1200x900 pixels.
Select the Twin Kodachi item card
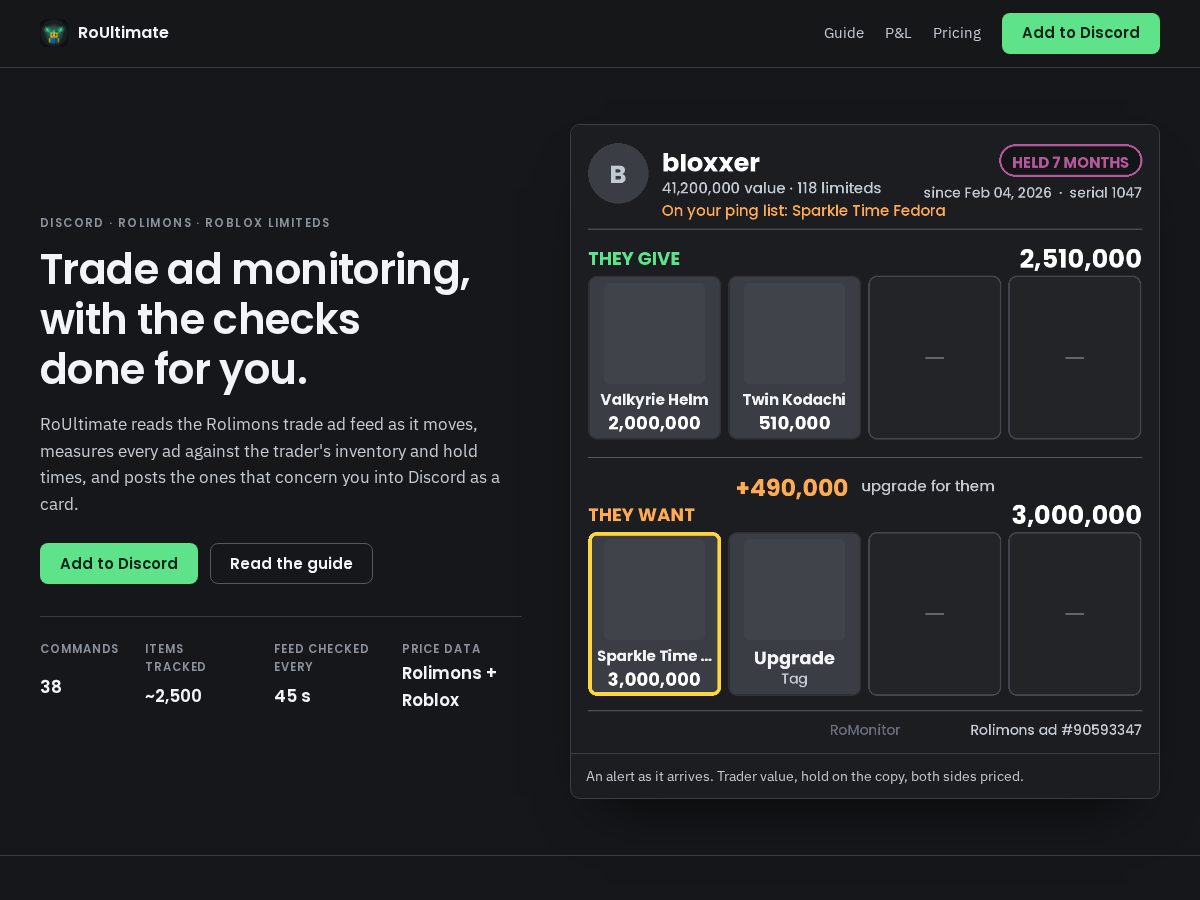794,358
